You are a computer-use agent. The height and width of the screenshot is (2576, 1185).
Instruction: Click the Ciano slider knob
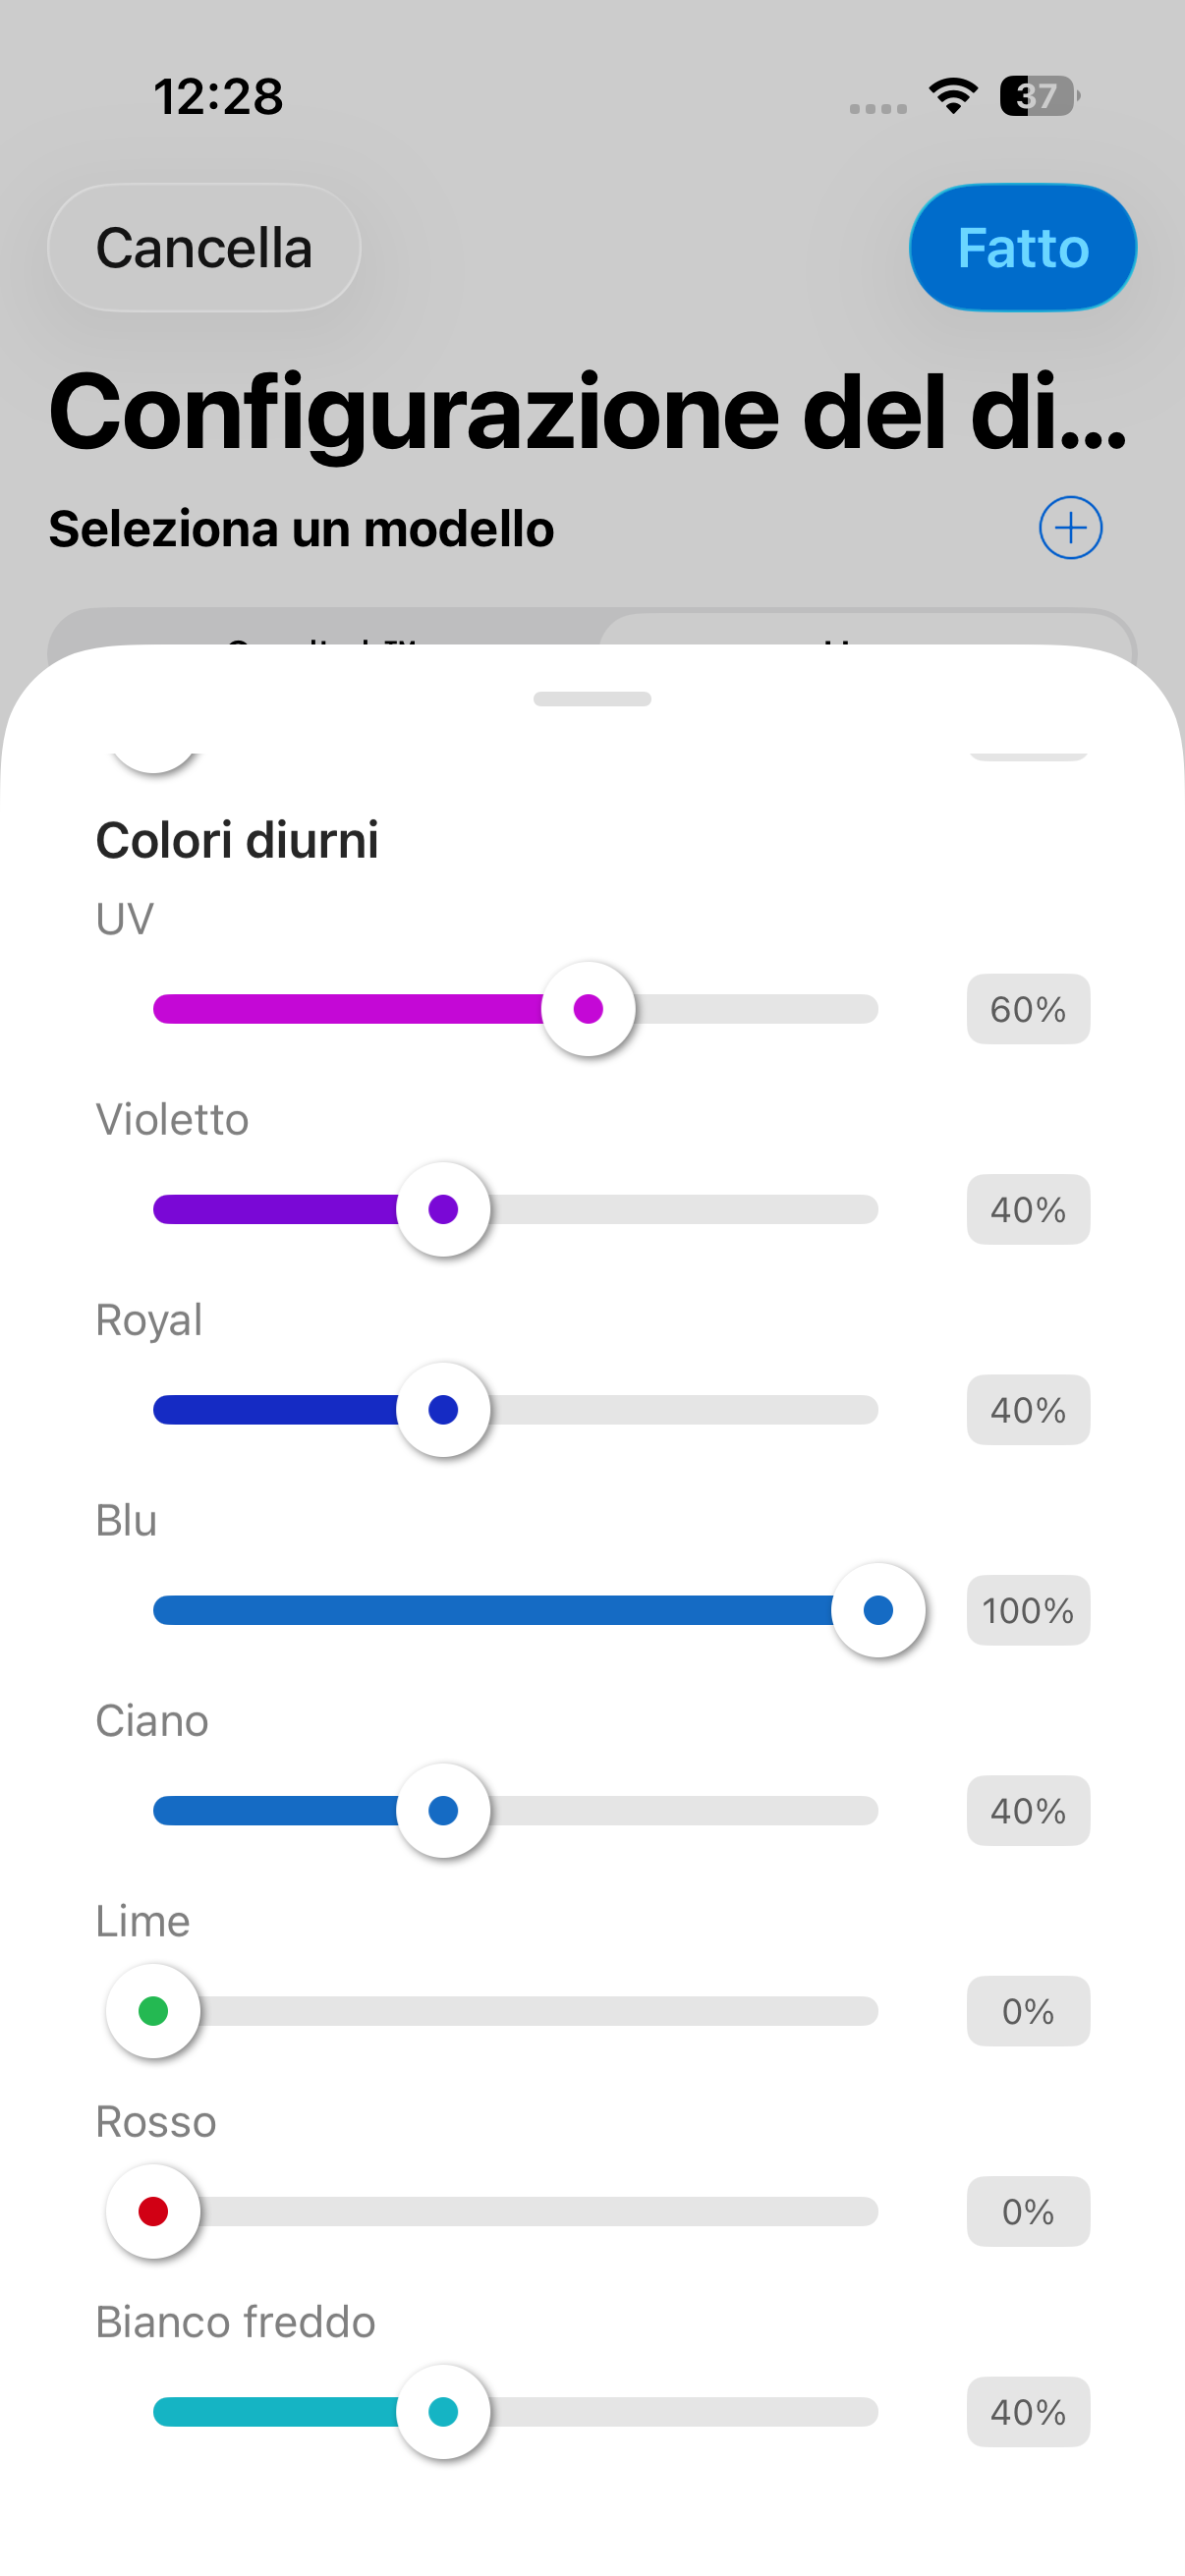click(x=443, y=1810)
